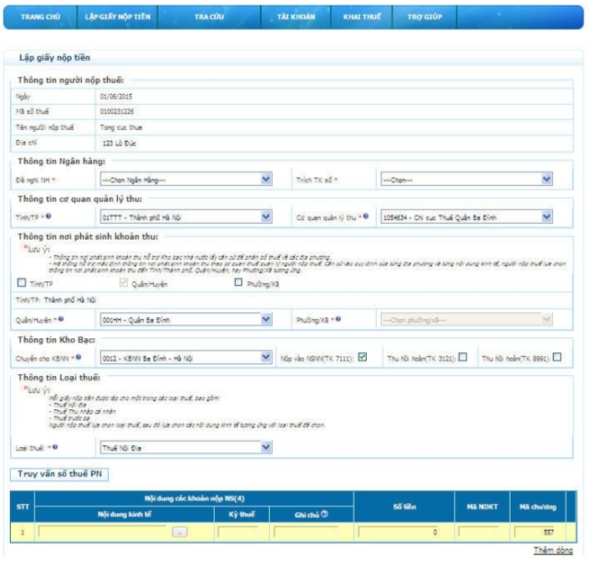Go to the Tra cứu menu
Image resolution: width=600 pixels, height=564 pixels.
click(209, 17)
